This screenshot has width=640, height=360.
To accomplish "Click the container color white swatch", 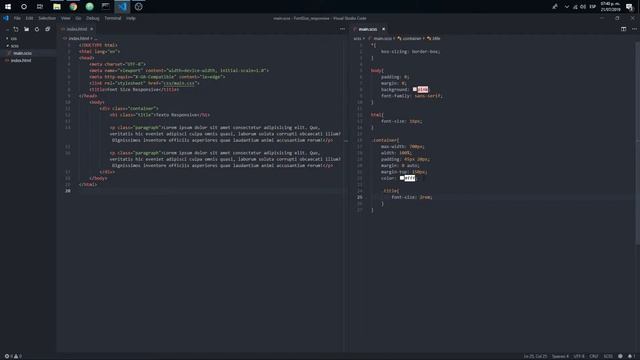I will coord(402,178).
